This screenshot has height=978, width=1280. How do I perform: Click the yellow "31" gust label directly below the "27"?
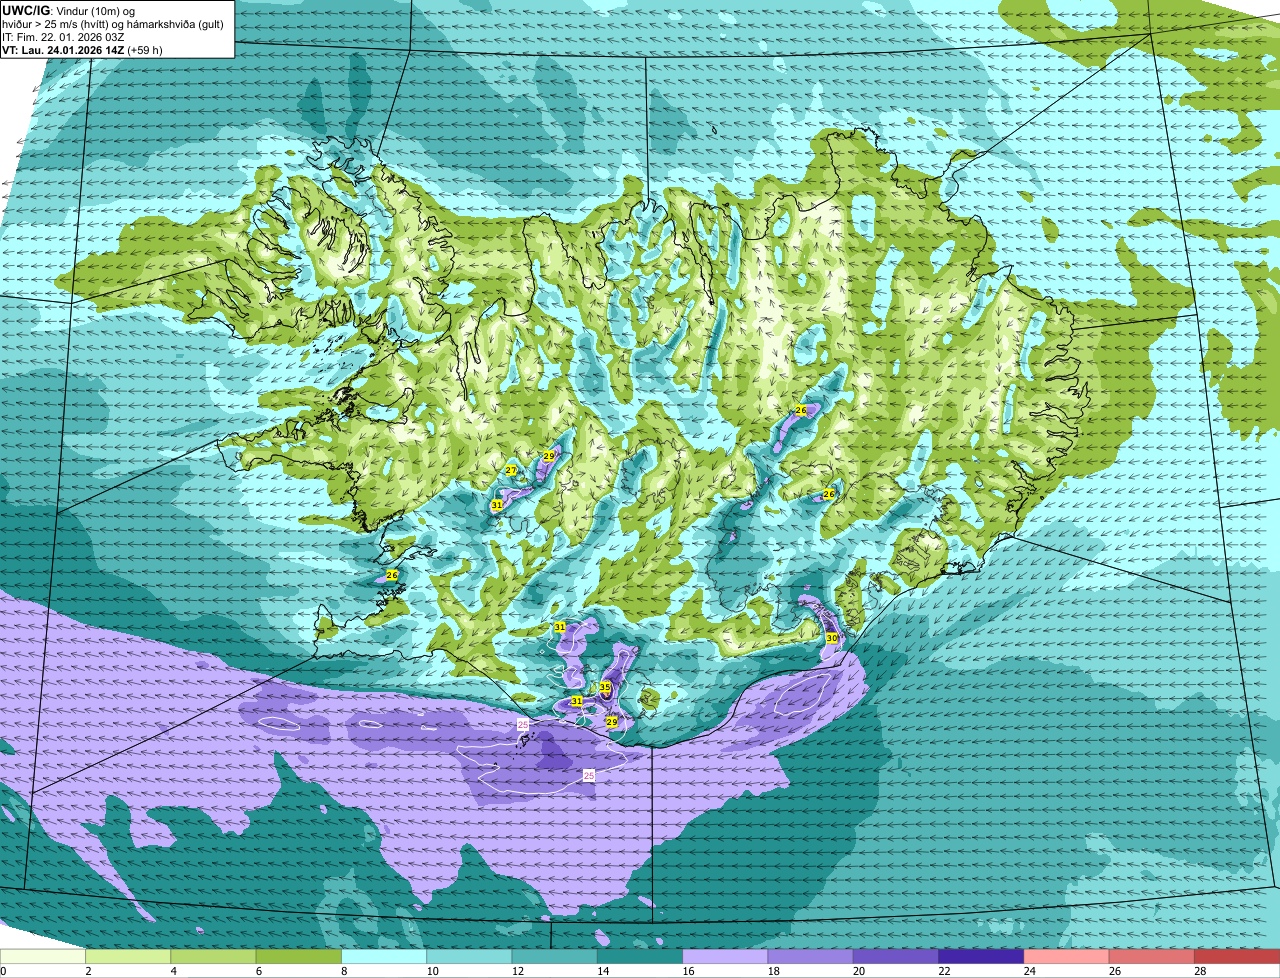pos(497,505)
